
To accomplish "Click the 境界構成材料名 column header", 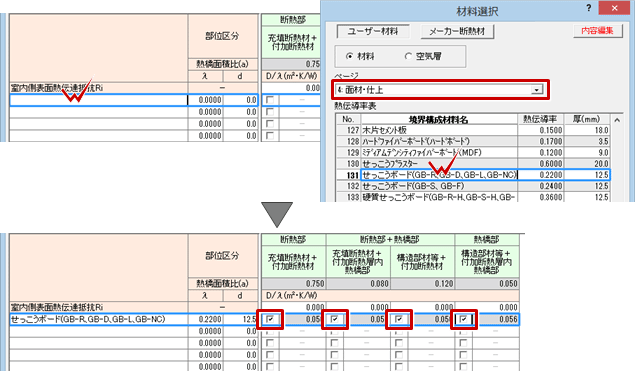I will (439, 119).
